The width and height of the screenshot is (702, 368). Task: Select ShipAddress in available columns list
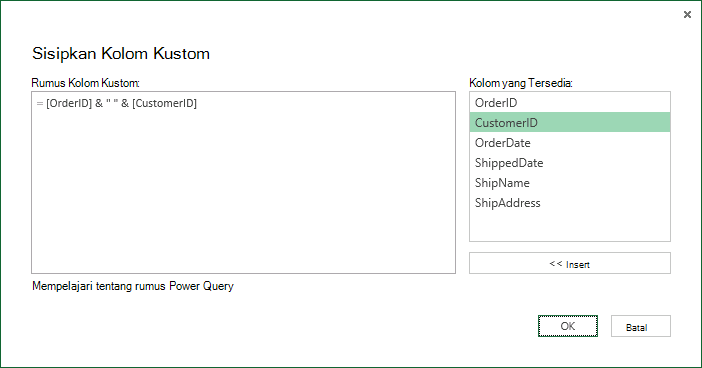pos(570,202)
